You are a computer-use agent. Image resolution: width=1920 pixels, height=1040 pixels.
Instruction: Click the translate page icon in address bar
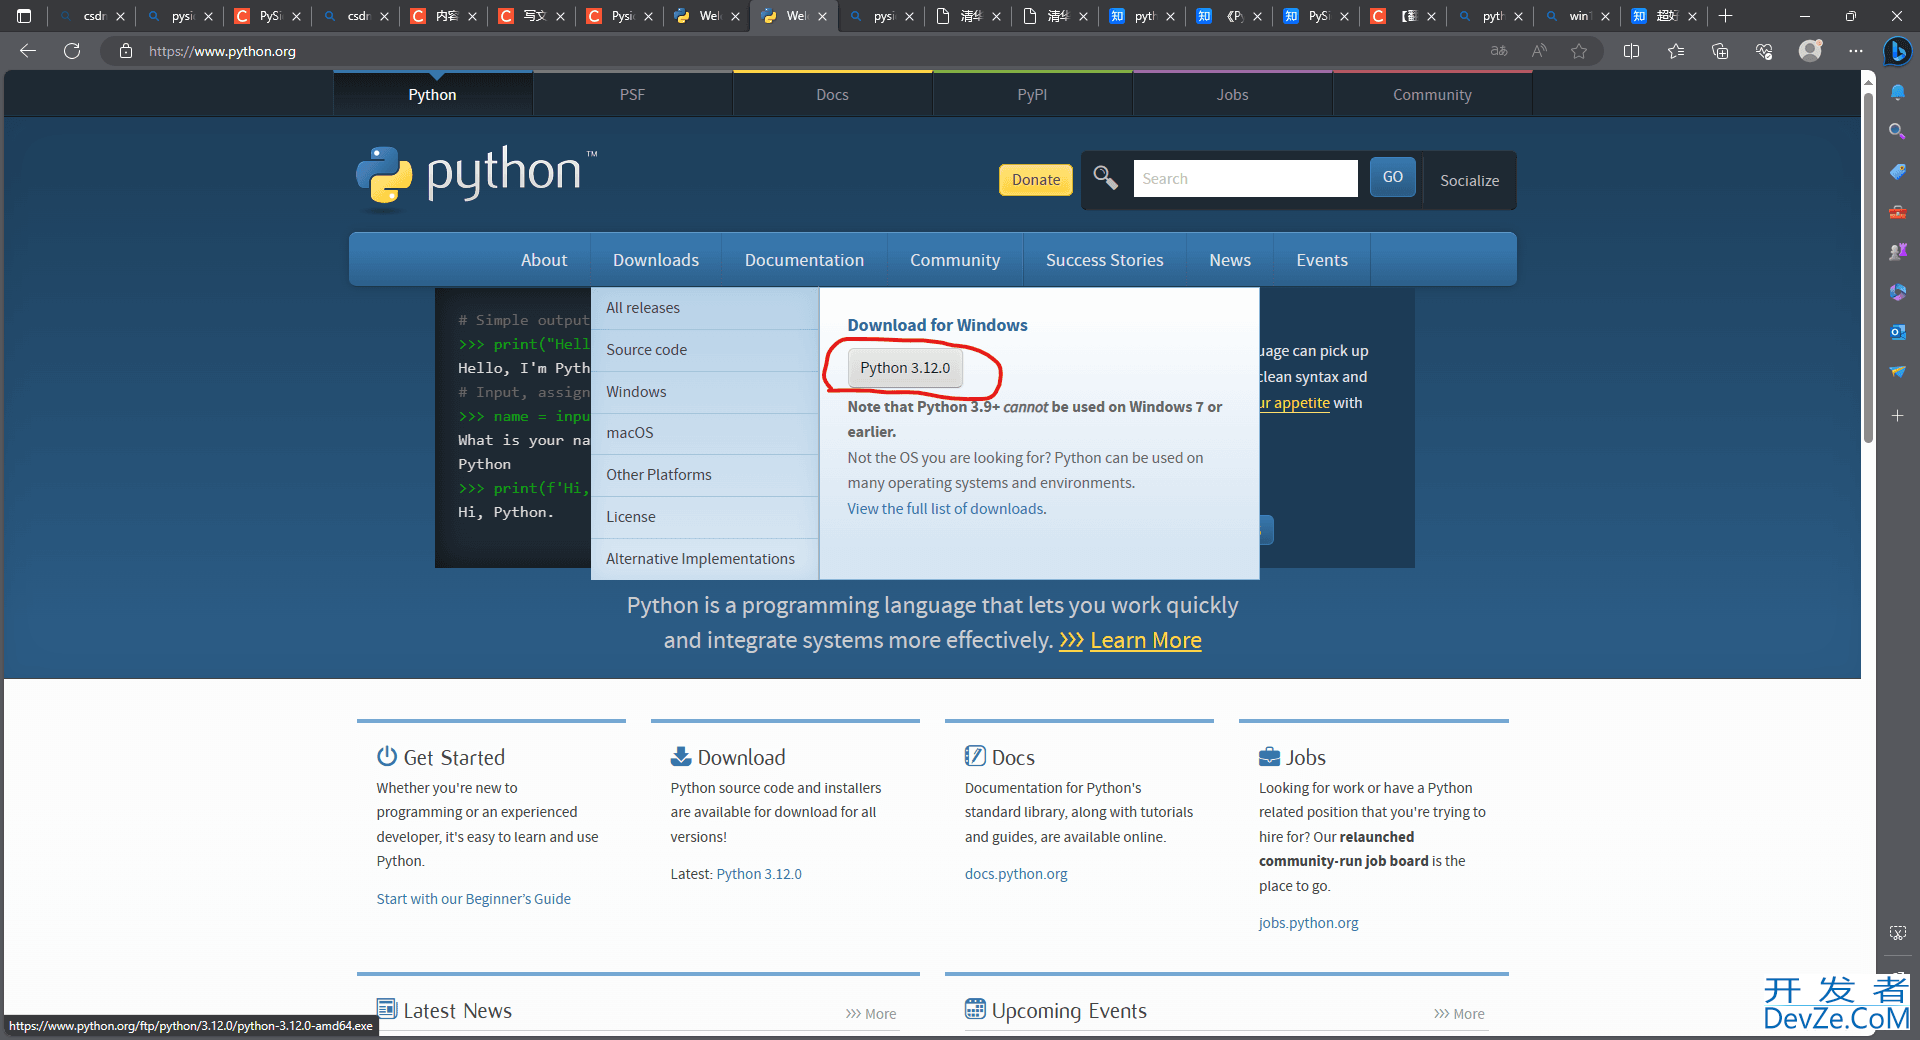[x=1499, y=51]
